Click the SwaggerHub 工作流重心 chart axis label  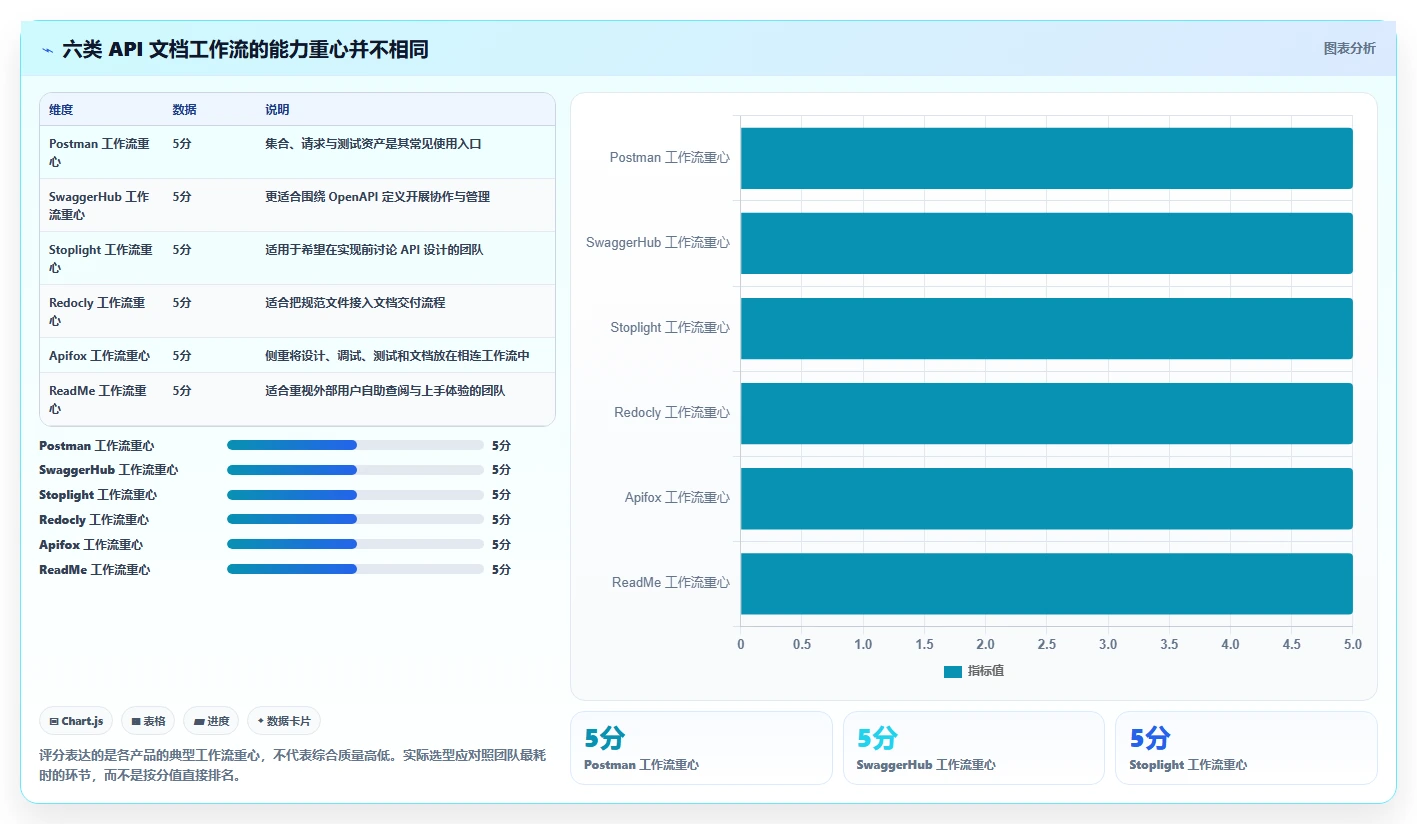tap(658, 243)
